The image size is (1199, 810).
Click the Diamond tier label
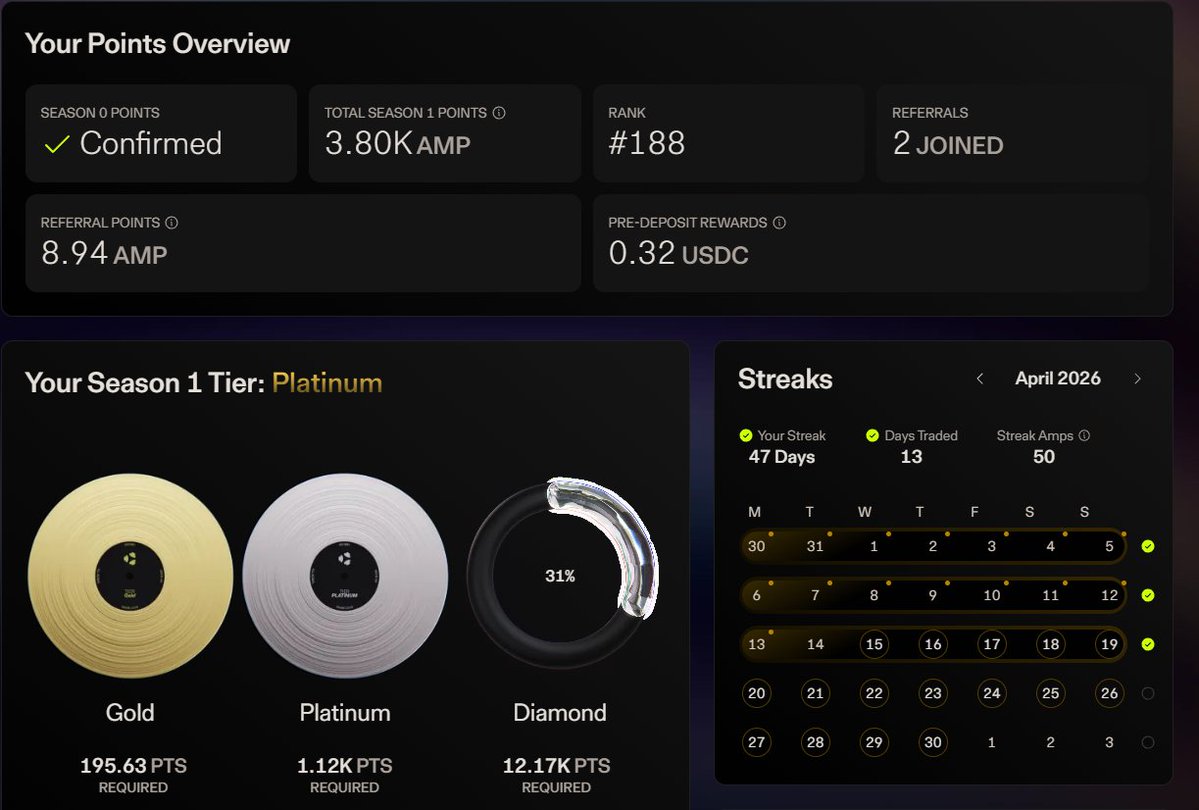click(x=560, y=713)
